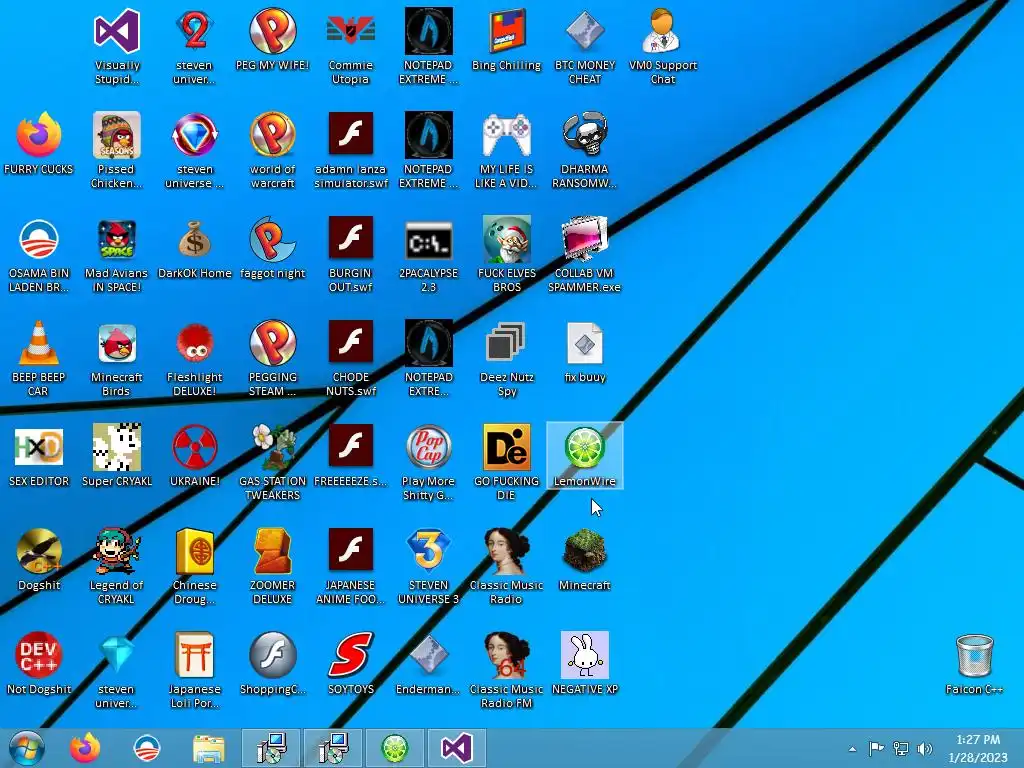Open Dogshit eagle C++ icon
1024x768 pixels.
click(x=39, y=560)
